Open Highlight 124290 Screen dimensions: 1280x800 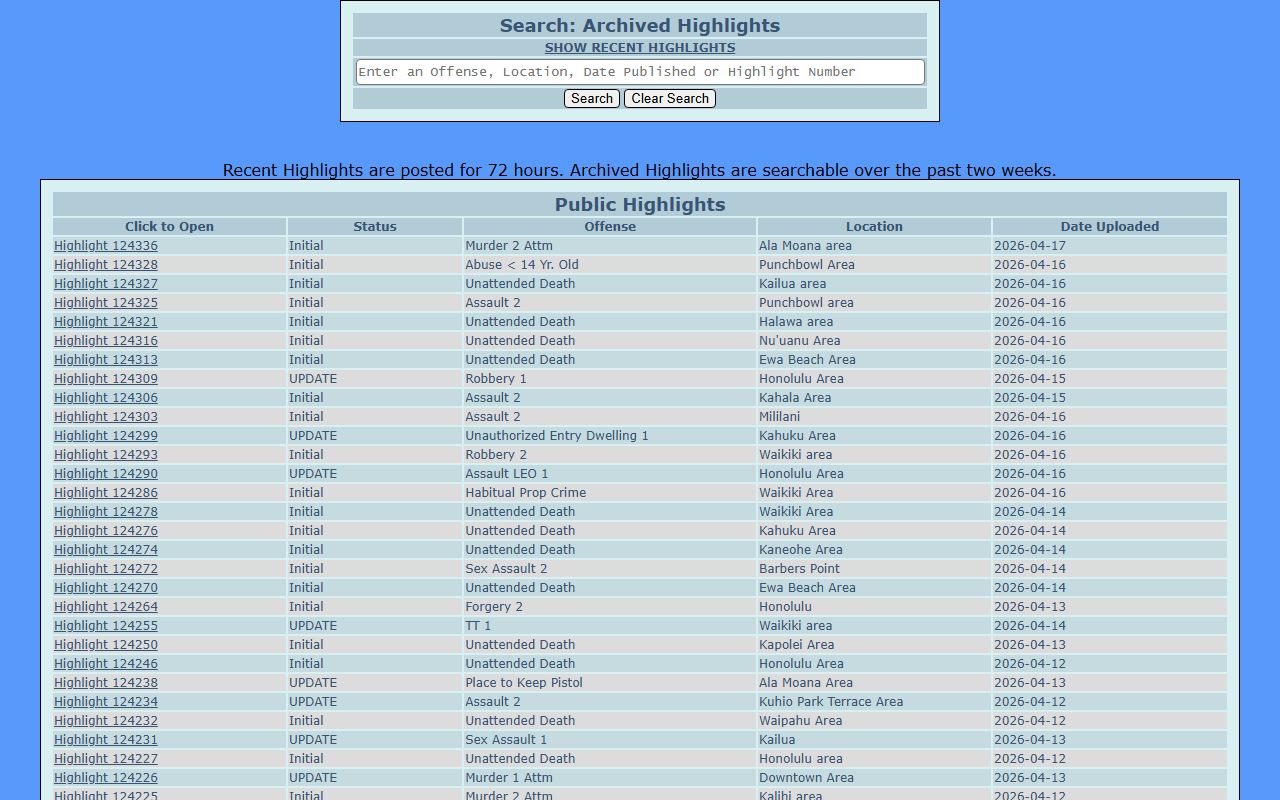tap(106, 474)
